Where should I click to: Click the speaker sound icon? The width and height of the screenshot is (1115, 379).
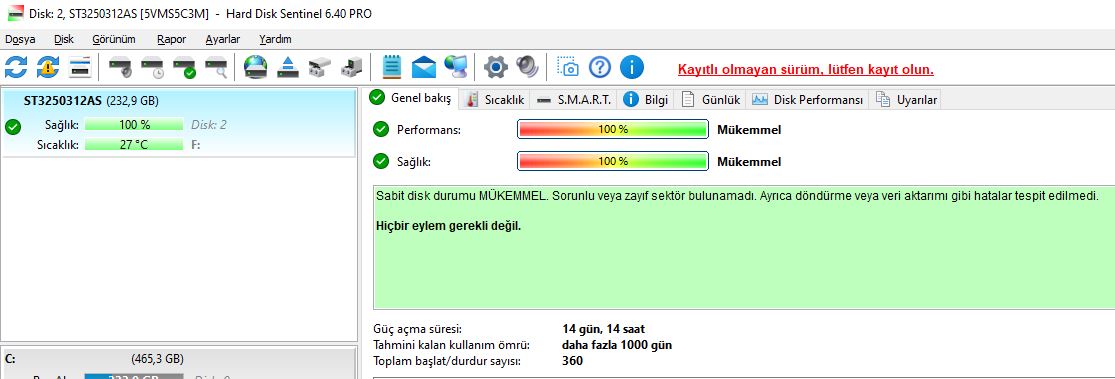[x=528, y=68]
